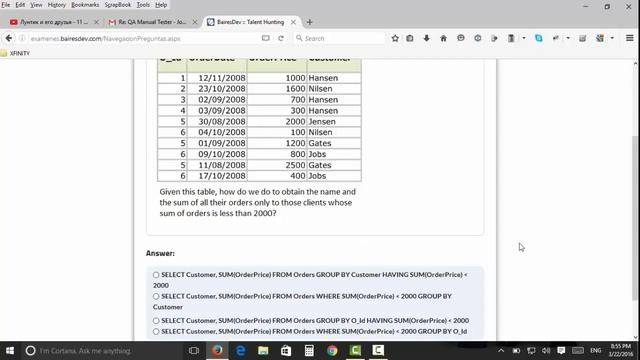
Task: Open new tab with plus button
Action: 309,22
